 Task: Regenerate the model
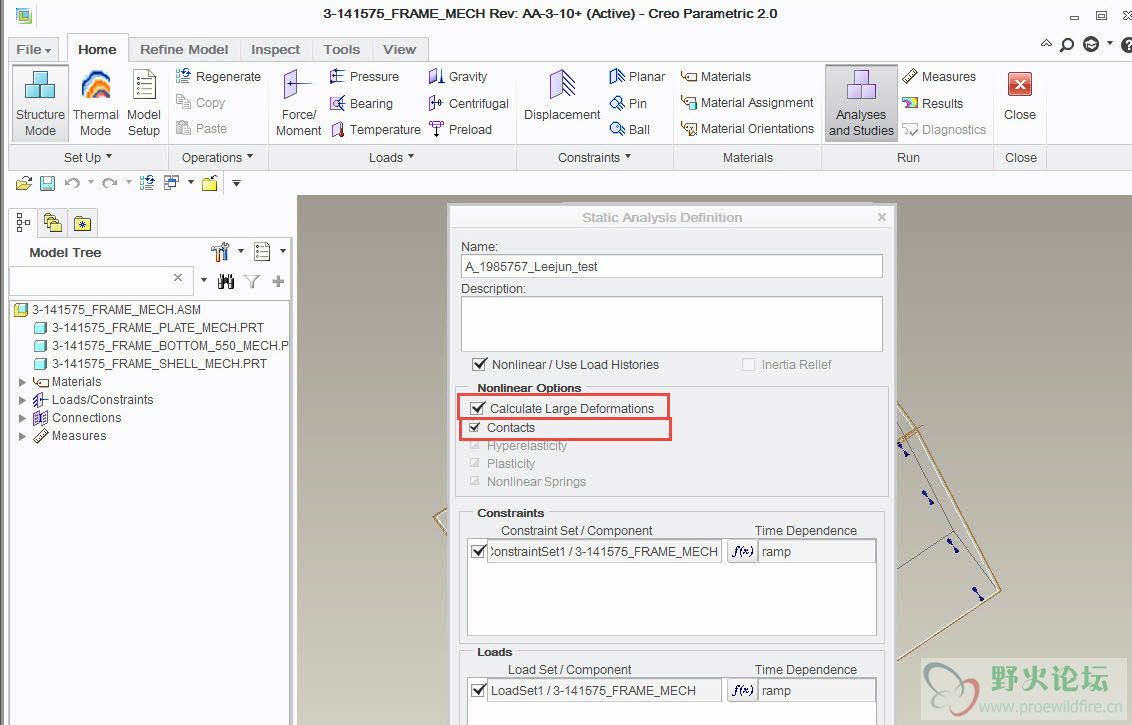coord(218,77)
